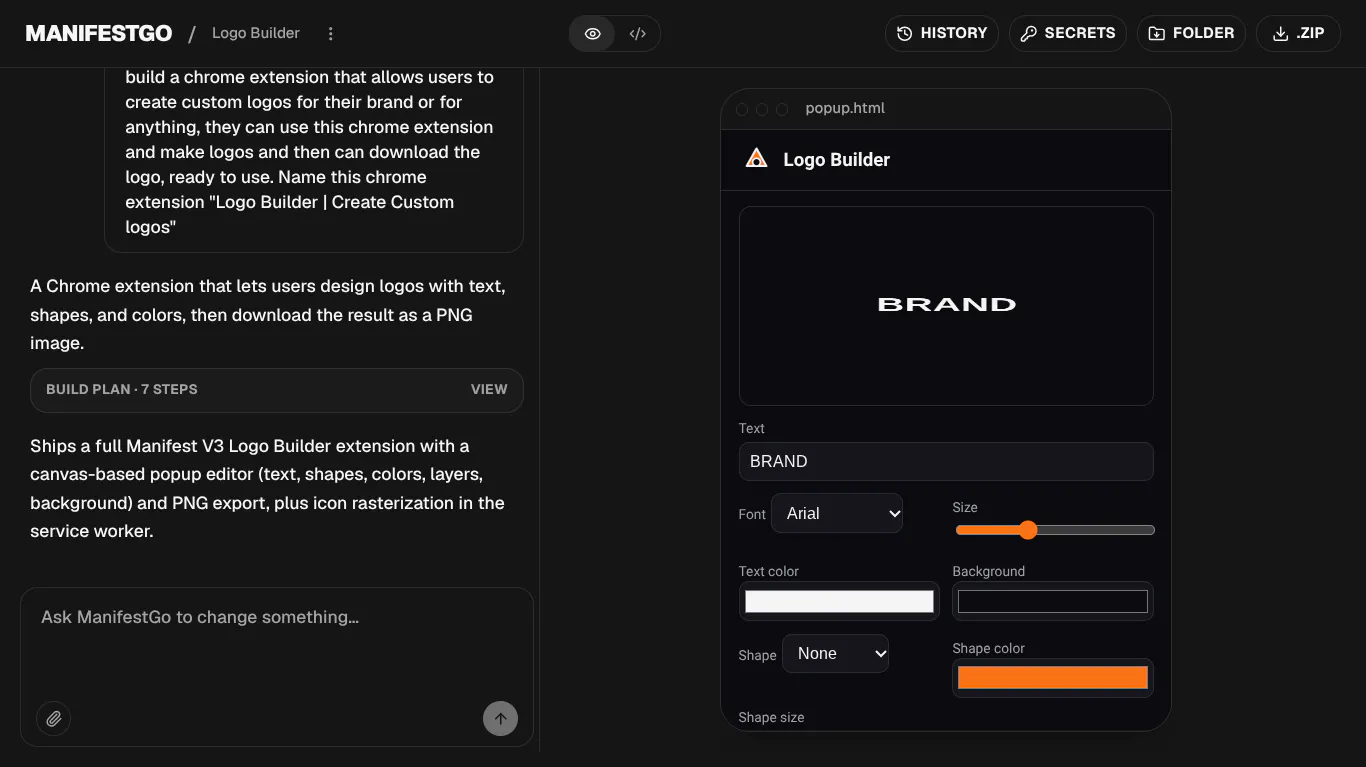
Task: Open the Secrets manager
Action: click(1068, 33)
